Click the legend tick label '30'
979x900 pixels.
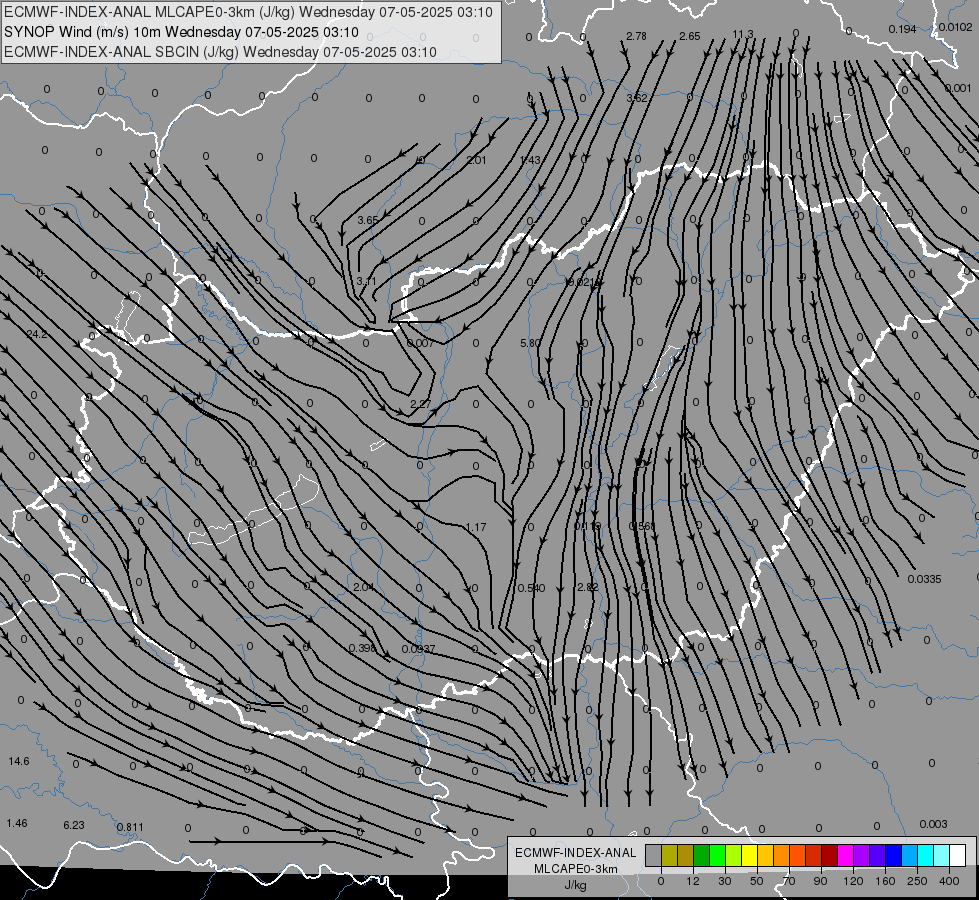(x=725, y=881)
